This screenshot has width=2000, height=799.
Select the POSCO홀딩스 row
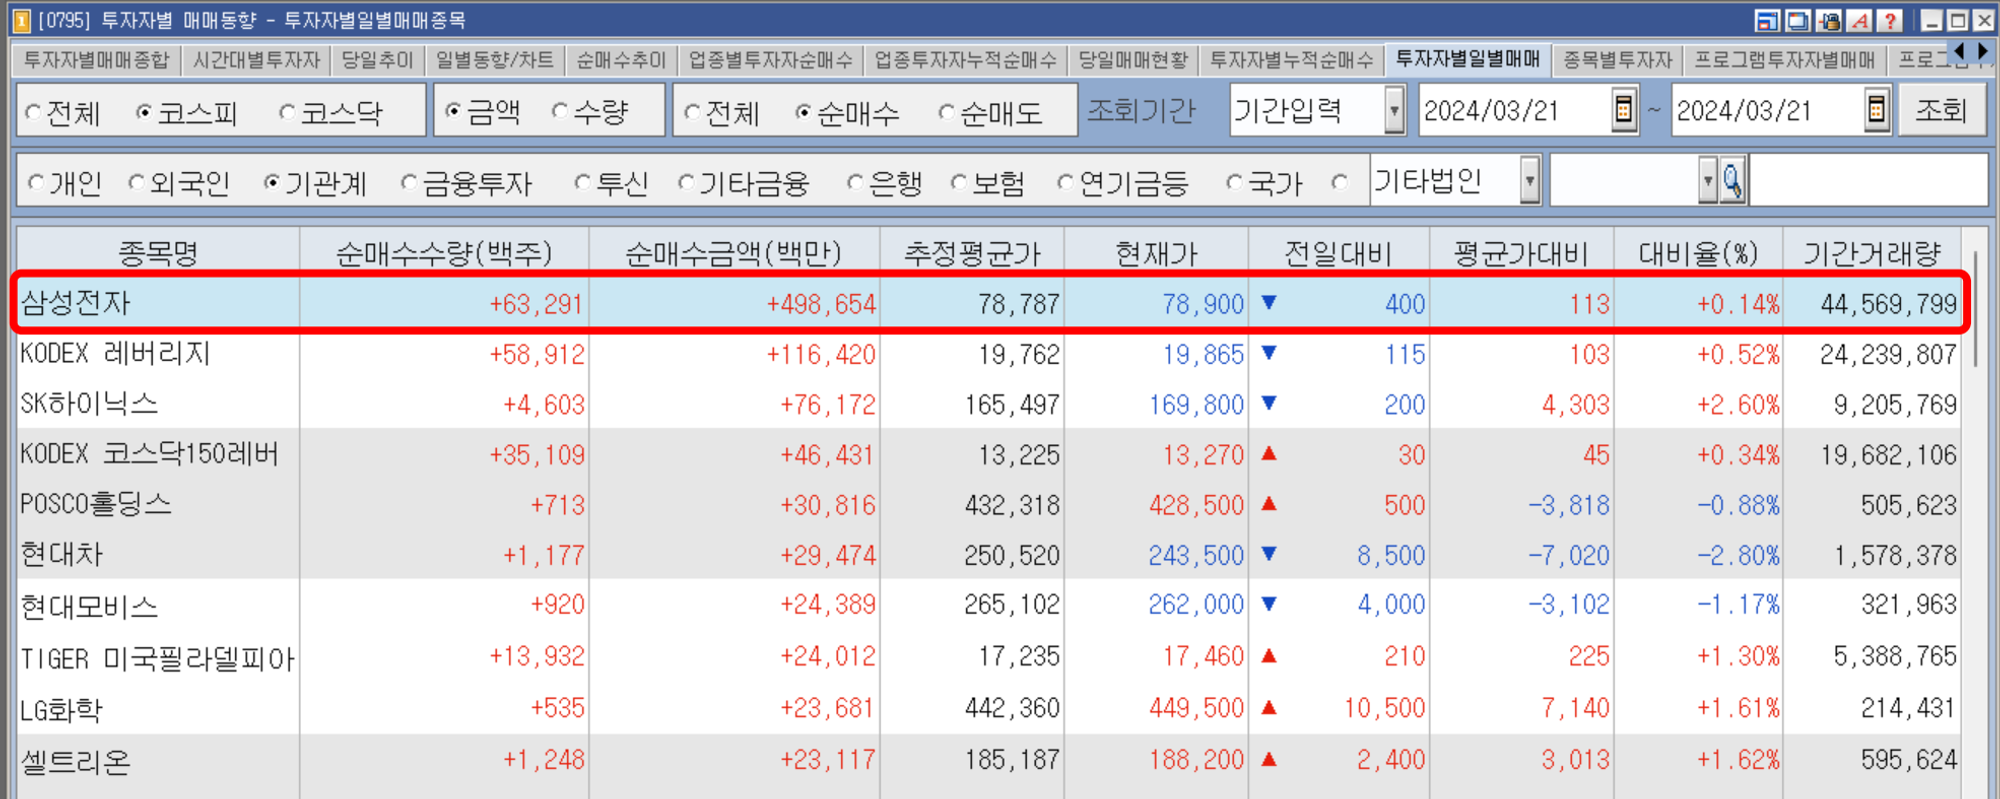988,505
